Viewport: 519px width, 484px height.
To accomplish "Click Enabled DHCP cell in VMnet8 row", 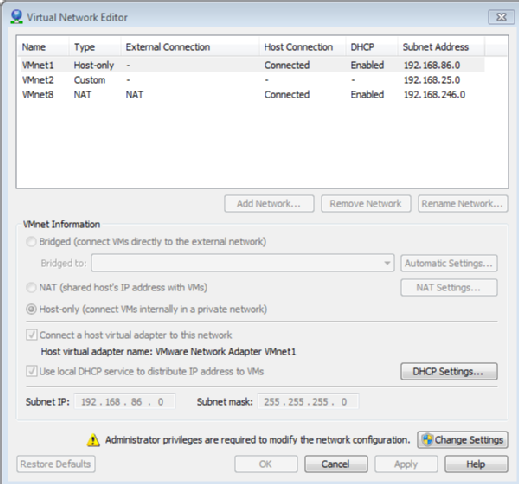I will (367, 95).
